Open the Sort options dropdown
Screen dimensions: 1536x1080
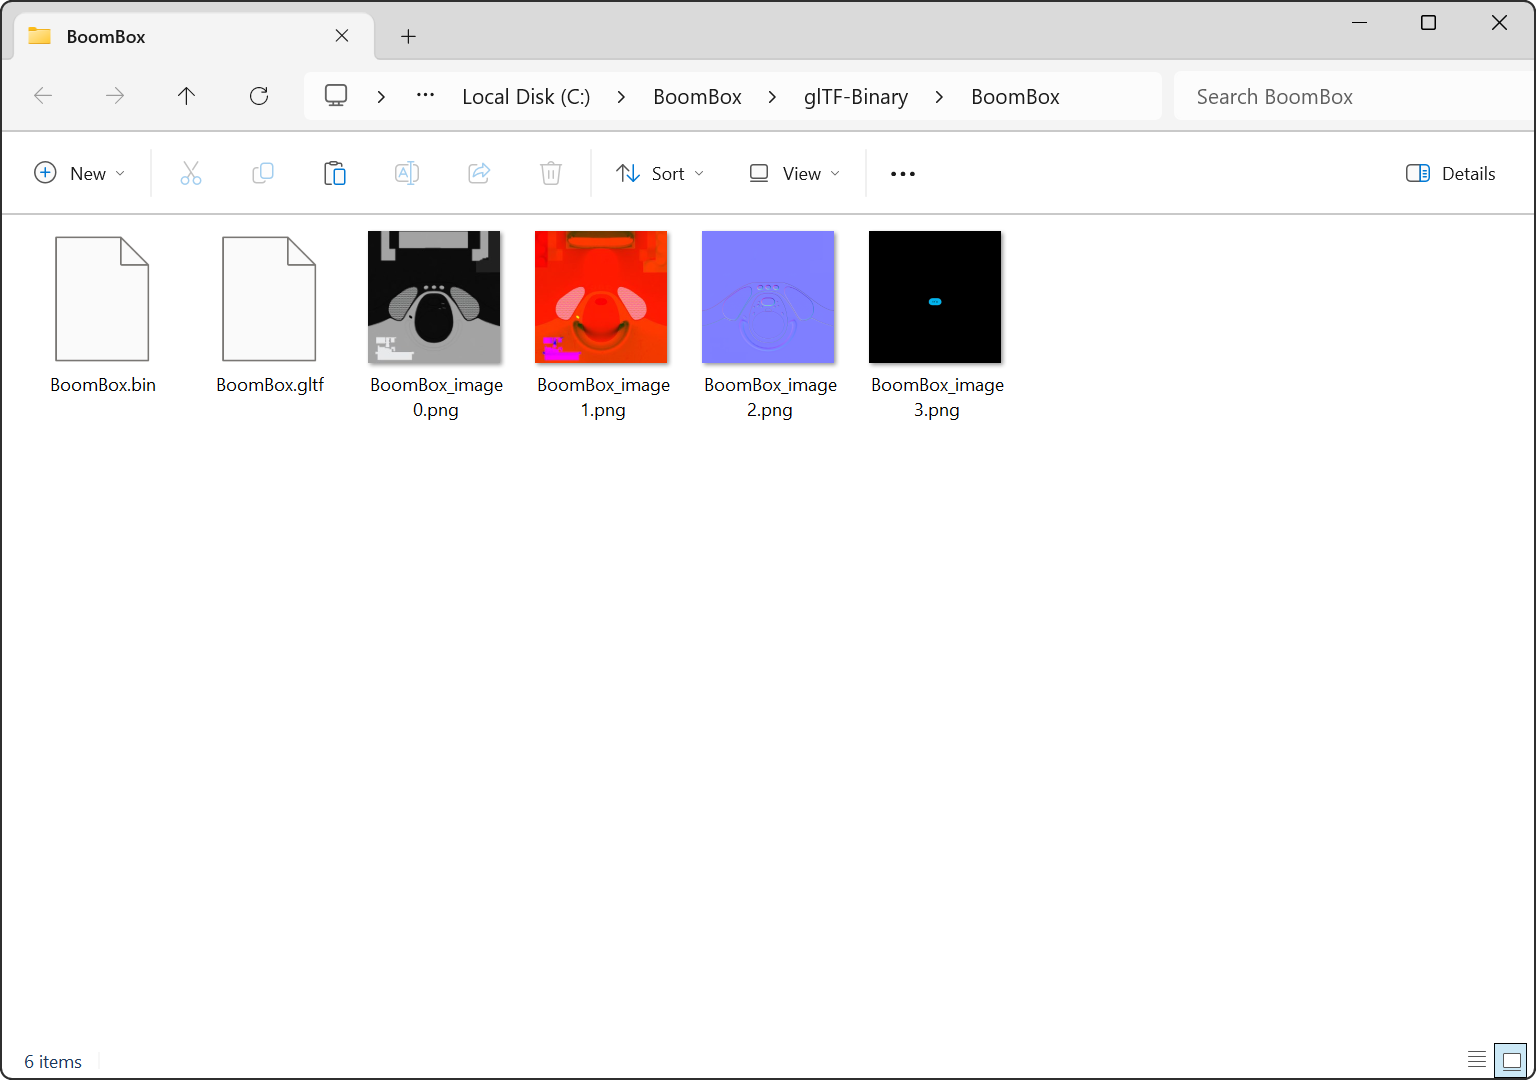tap(660, 173)
